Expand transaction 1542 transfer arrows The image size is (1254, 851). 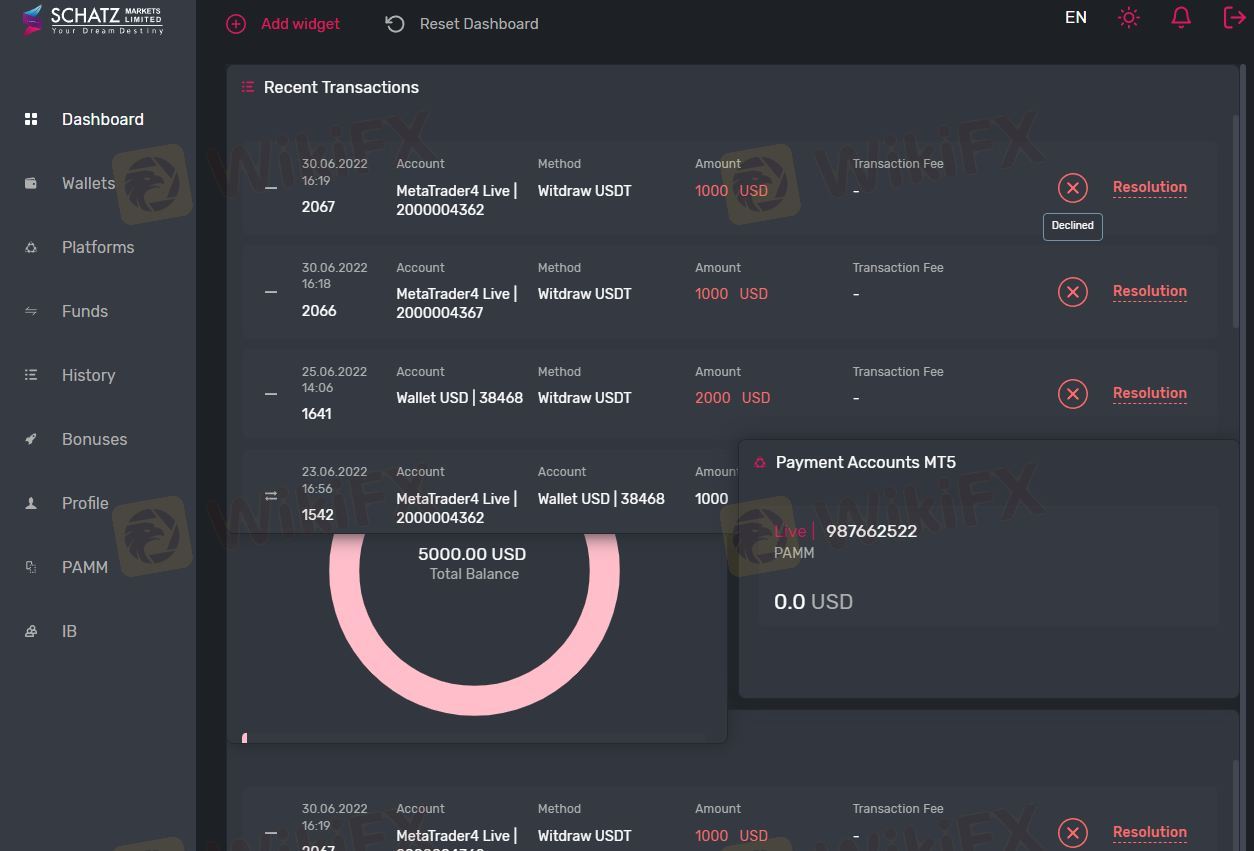pyautogui.click(x=271, y=496)
